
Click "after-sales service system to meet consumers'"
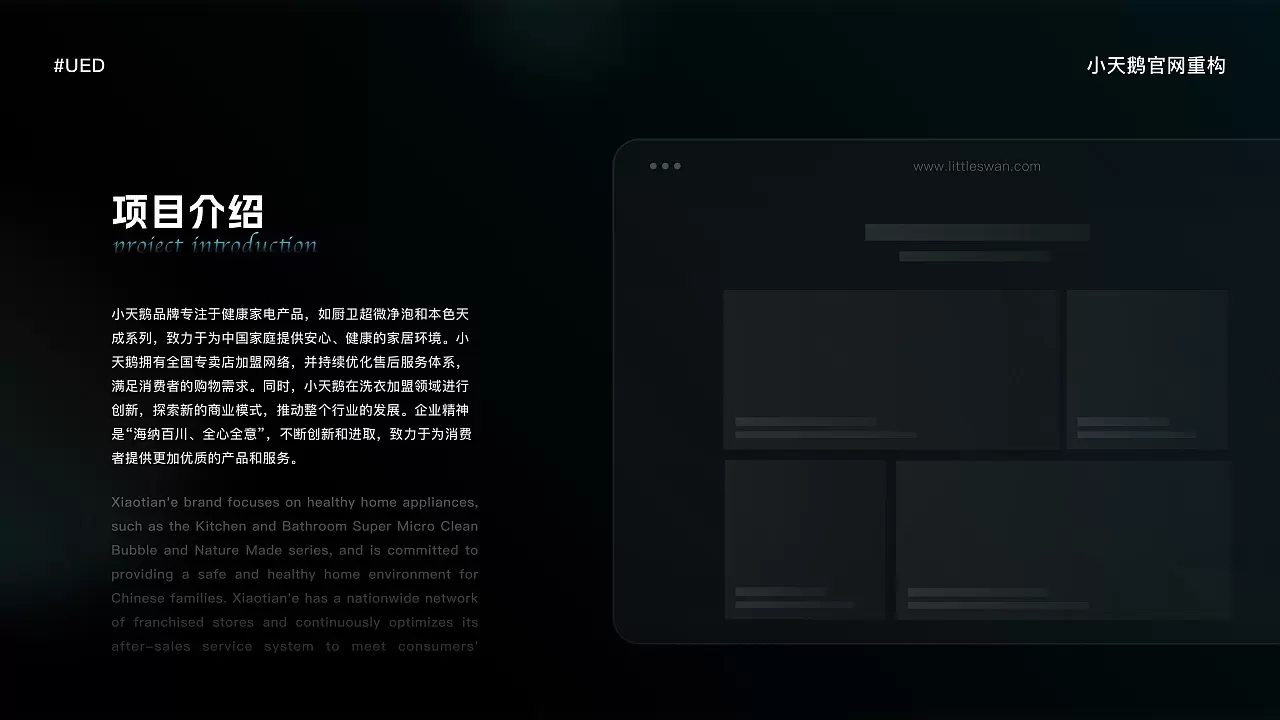(295, 646)
